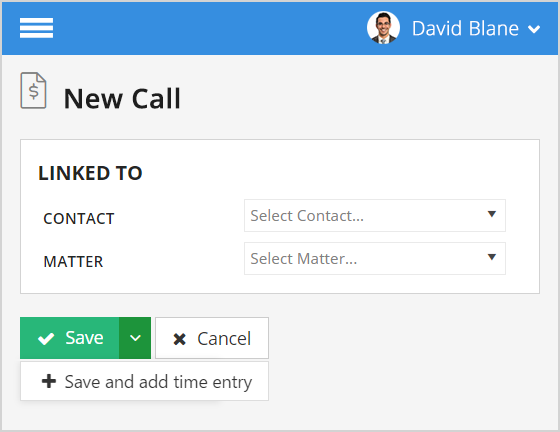The height and width of the screenshot is (432, 560).
Task: Click the MATTER field label
Action: click(x=73, y=262)
